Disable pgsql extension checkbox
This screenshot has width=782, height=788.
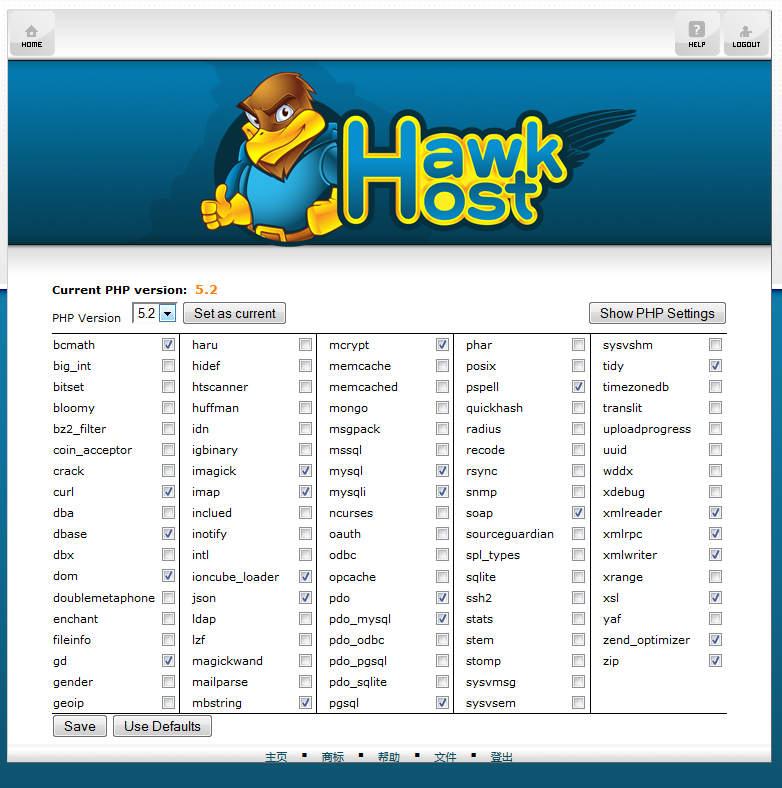(x=442, y=703)
